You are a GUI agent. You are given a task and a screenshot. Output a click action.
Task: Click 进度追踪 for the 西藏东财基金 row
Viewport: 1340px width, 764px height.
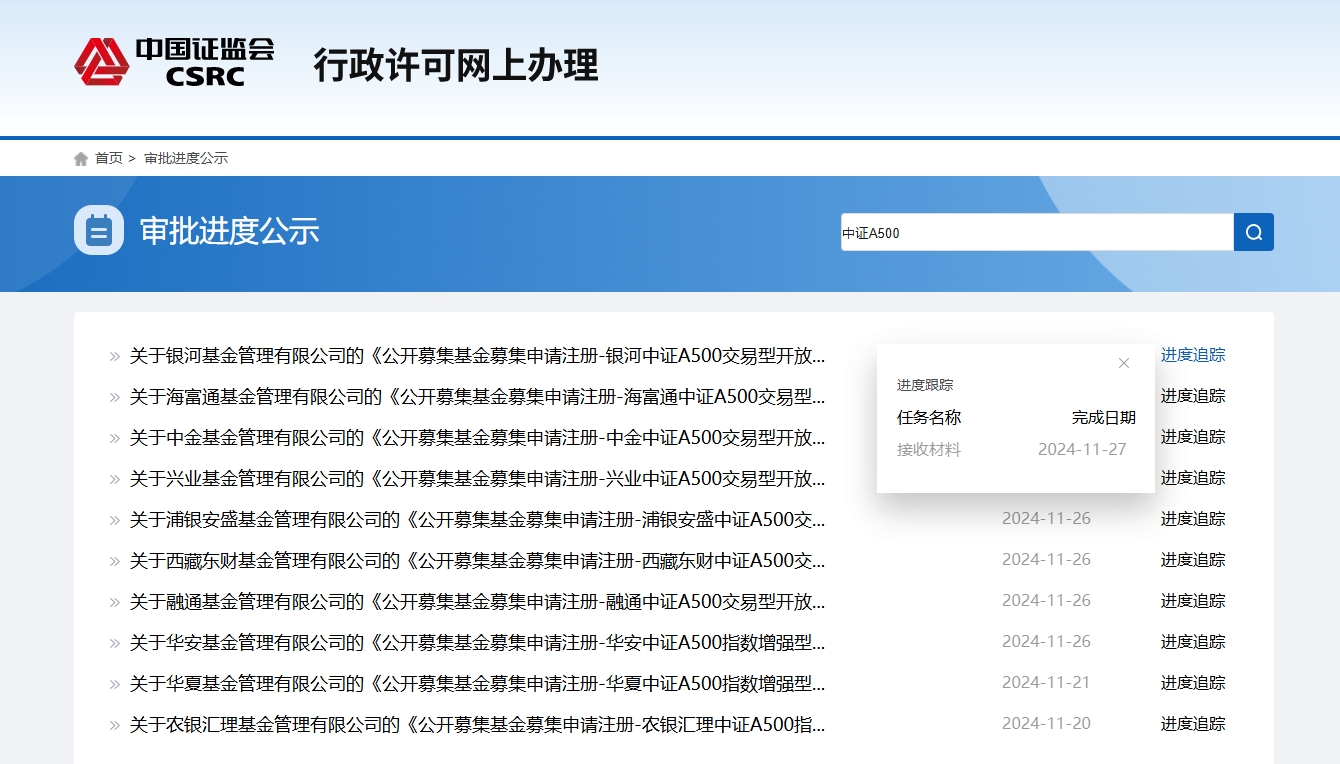1193,560
